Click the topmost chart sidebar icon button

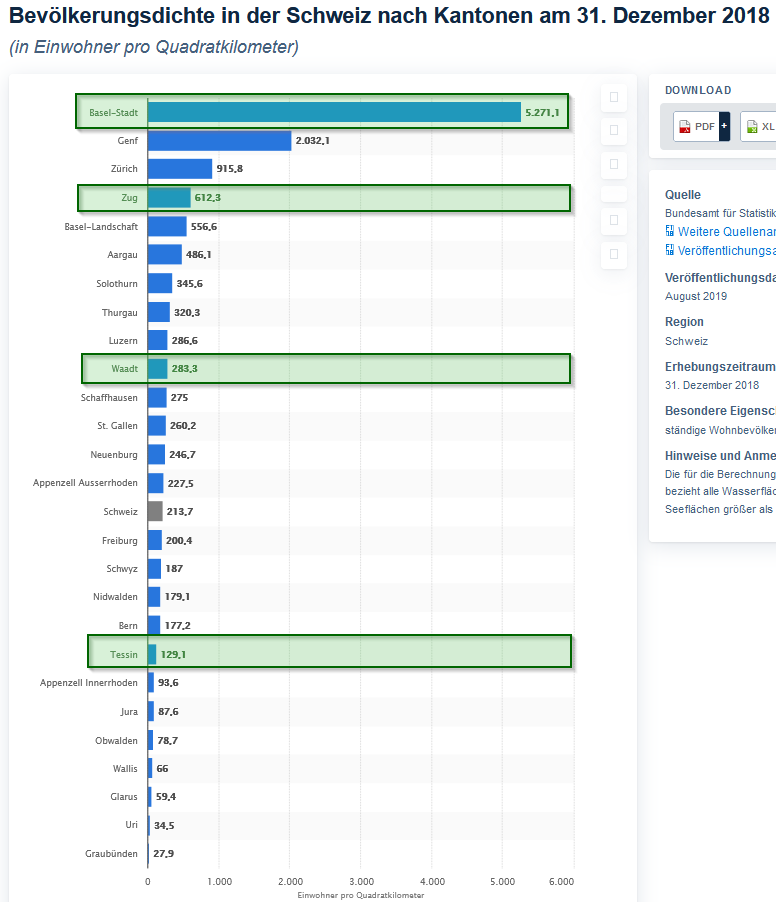[x=614, y=97]
